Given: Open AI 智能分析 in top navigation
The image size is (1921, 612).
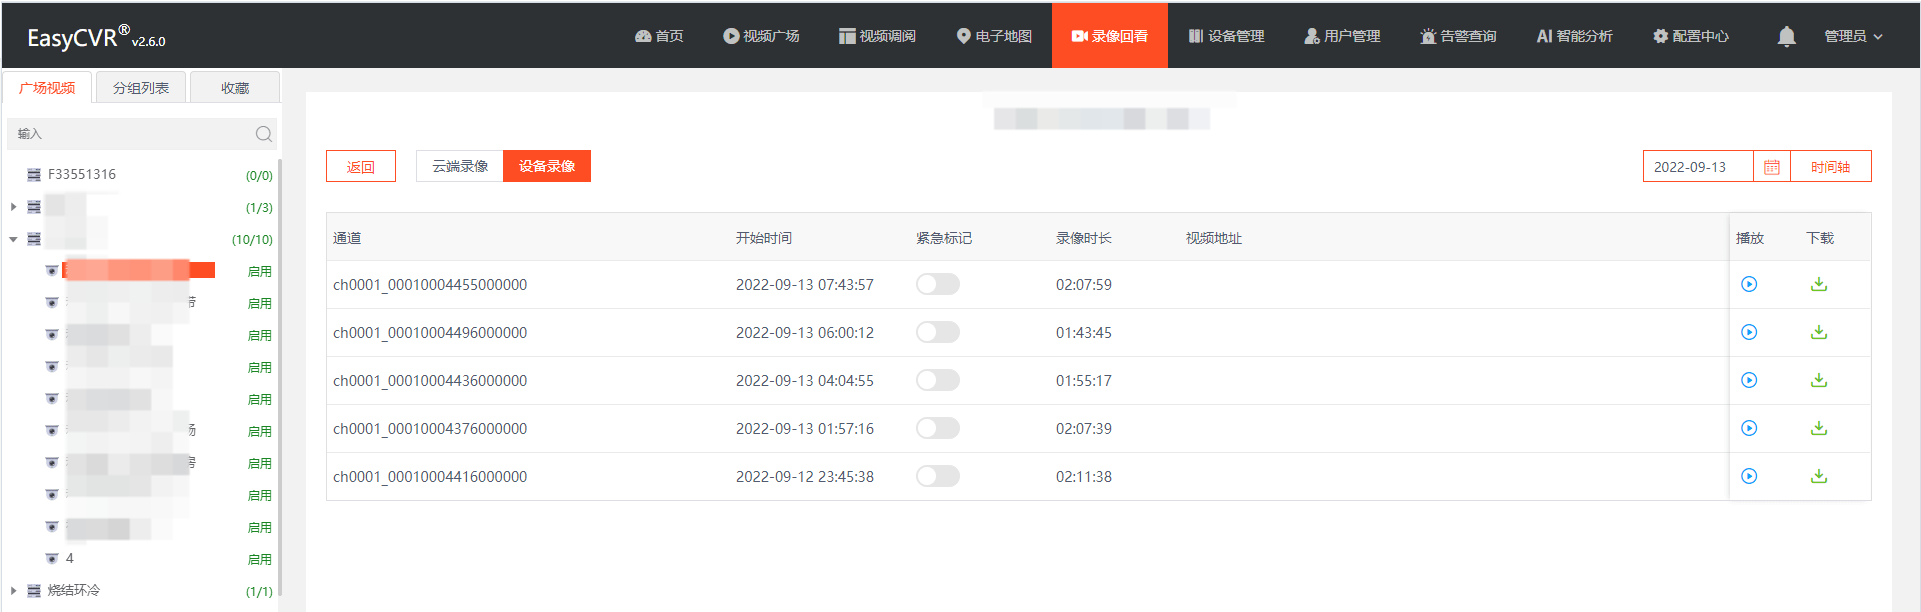Looking at the screenshot, I should coord(1574,36).
